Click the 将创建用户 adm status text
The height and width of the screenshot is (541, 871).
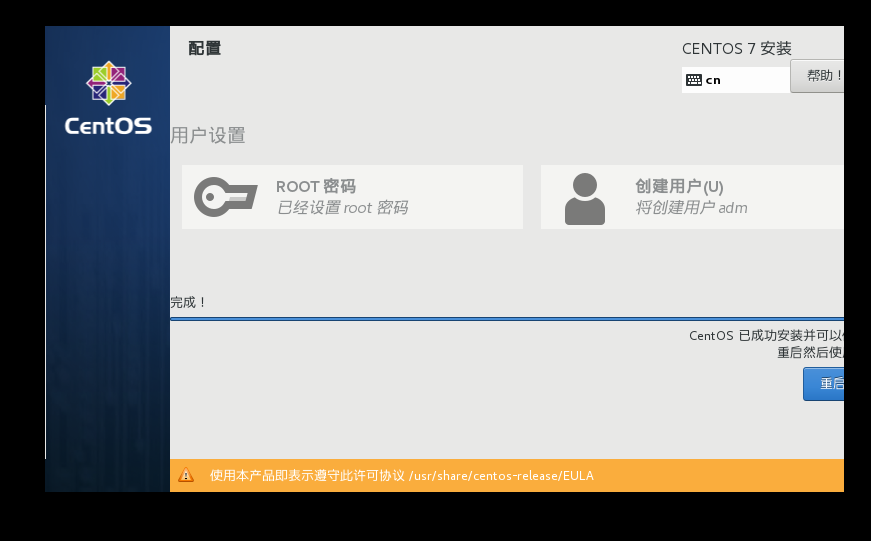tap(691, 208)
